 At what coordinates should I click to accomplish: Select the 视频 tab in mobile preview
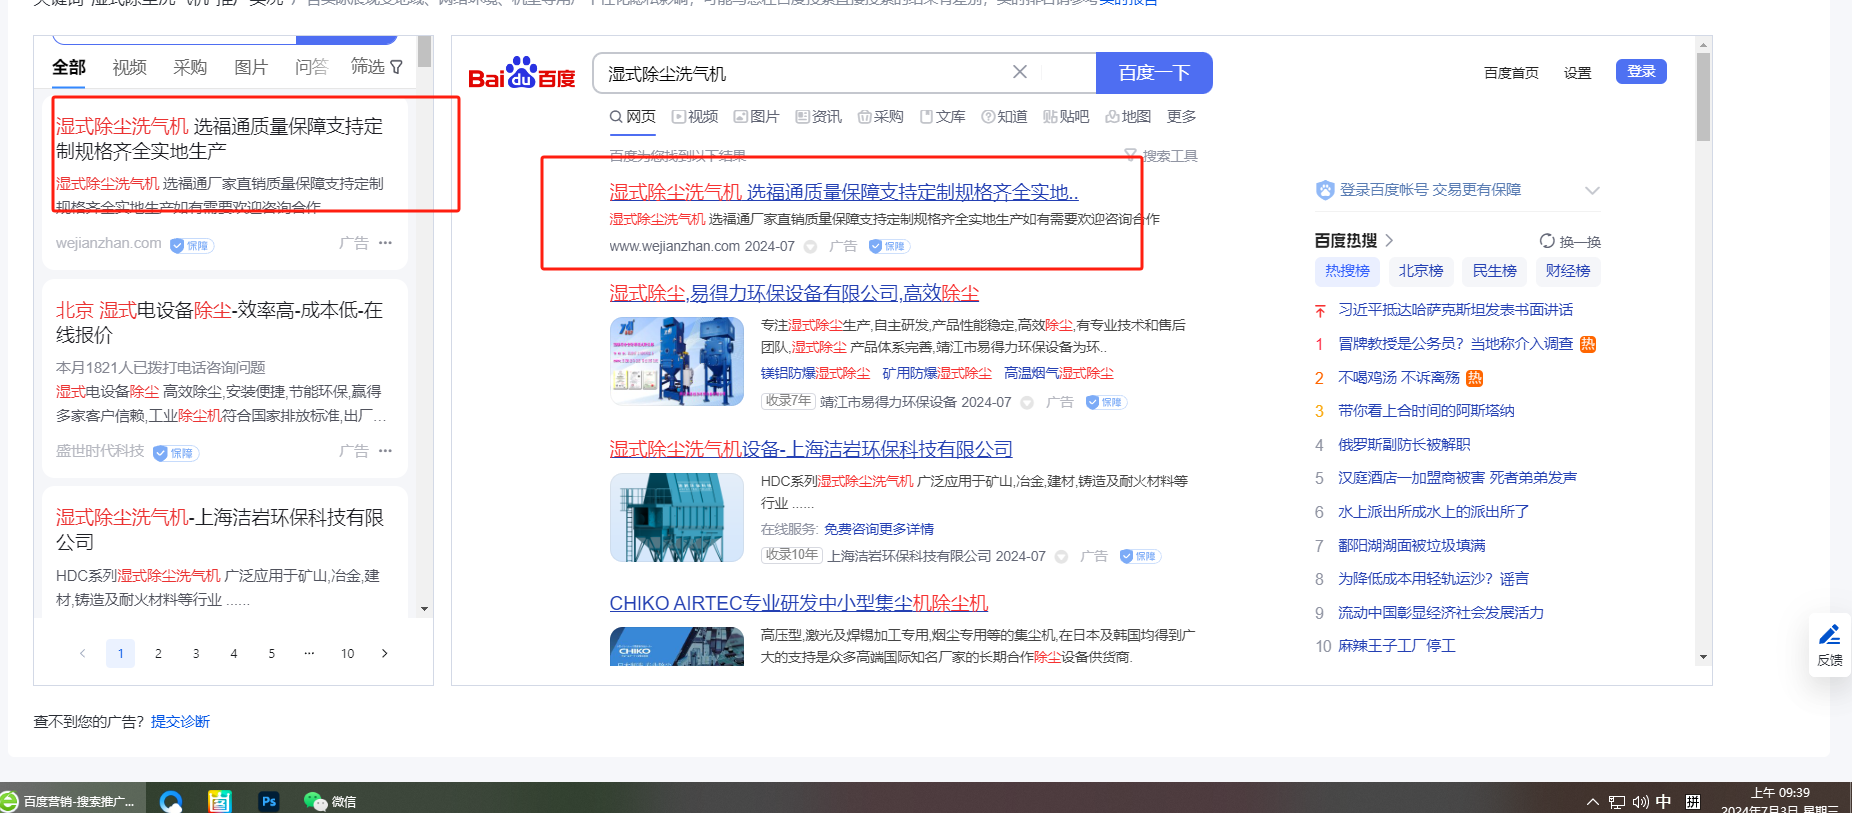130,67
